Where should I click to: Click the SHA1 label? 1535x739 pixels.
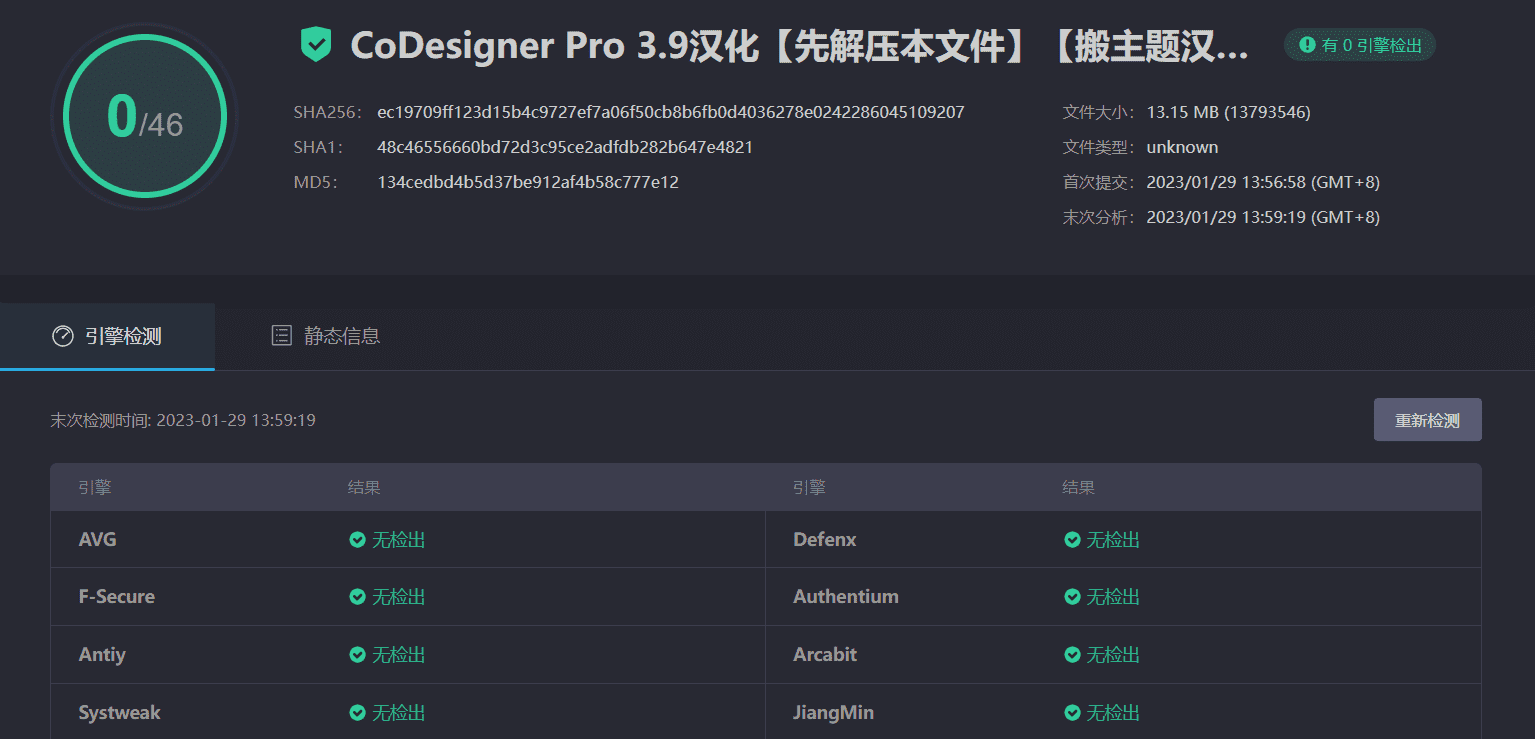(318, 147)
